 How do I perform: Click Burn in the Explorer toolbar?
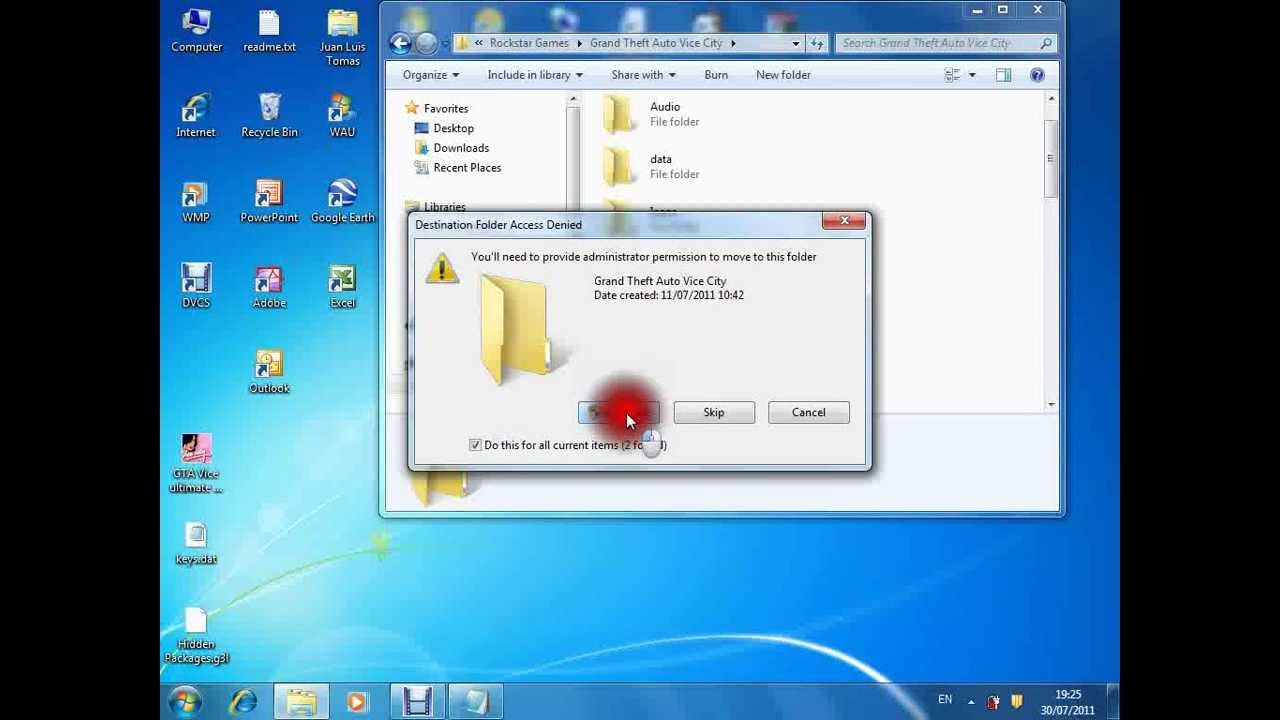pyautogui.click(x=716, y=75)
